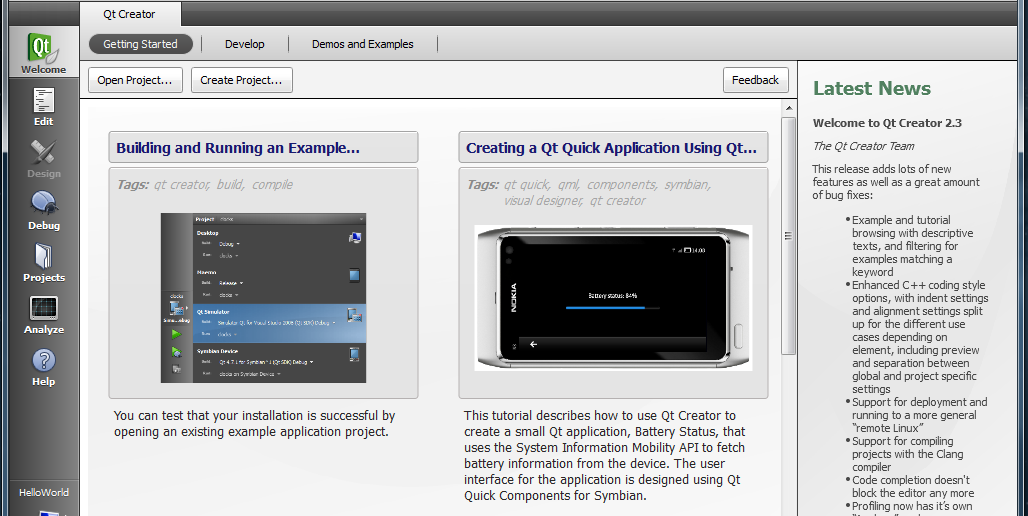Click the scrollbar up arrow
The height and width of the screenshot is (516, 1028).
point(789,108)
